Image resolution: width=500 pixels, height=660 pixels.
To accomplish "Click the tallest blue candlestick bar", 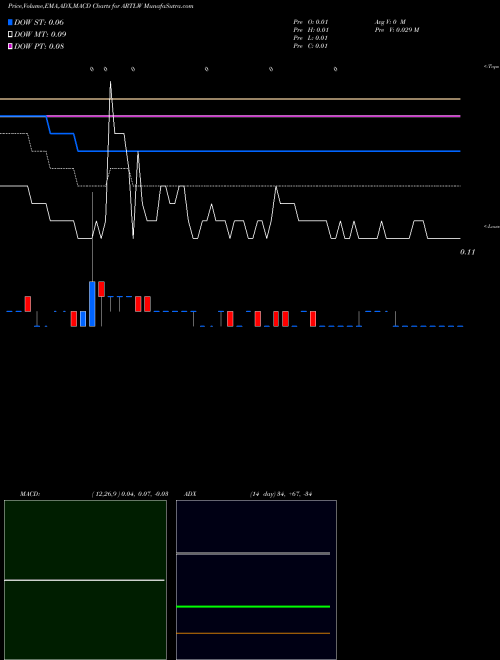I will pyautogui.click(x=92, y=304).
